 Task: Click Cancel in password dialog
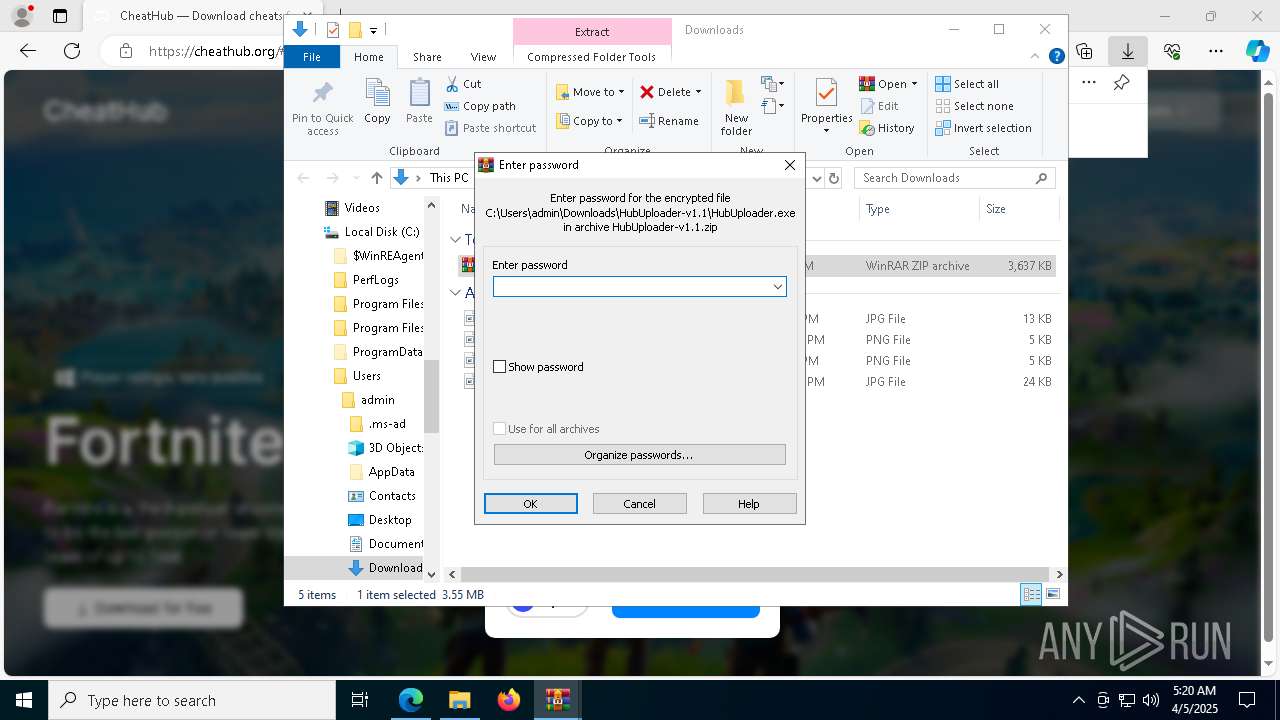point(640,504)
